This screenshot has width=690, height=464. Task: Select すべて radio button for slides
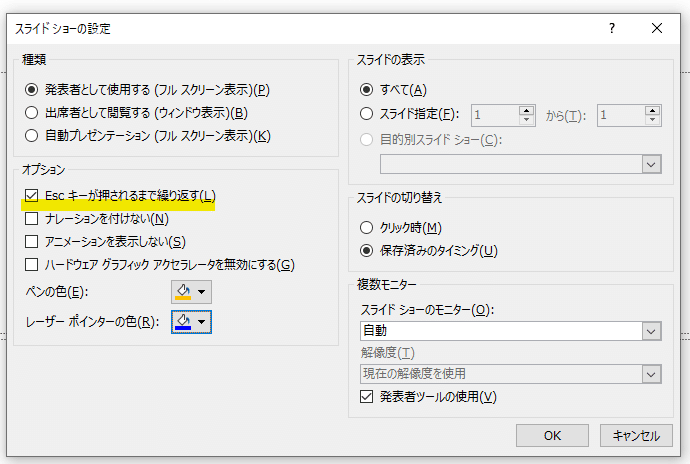click(366, 90)
